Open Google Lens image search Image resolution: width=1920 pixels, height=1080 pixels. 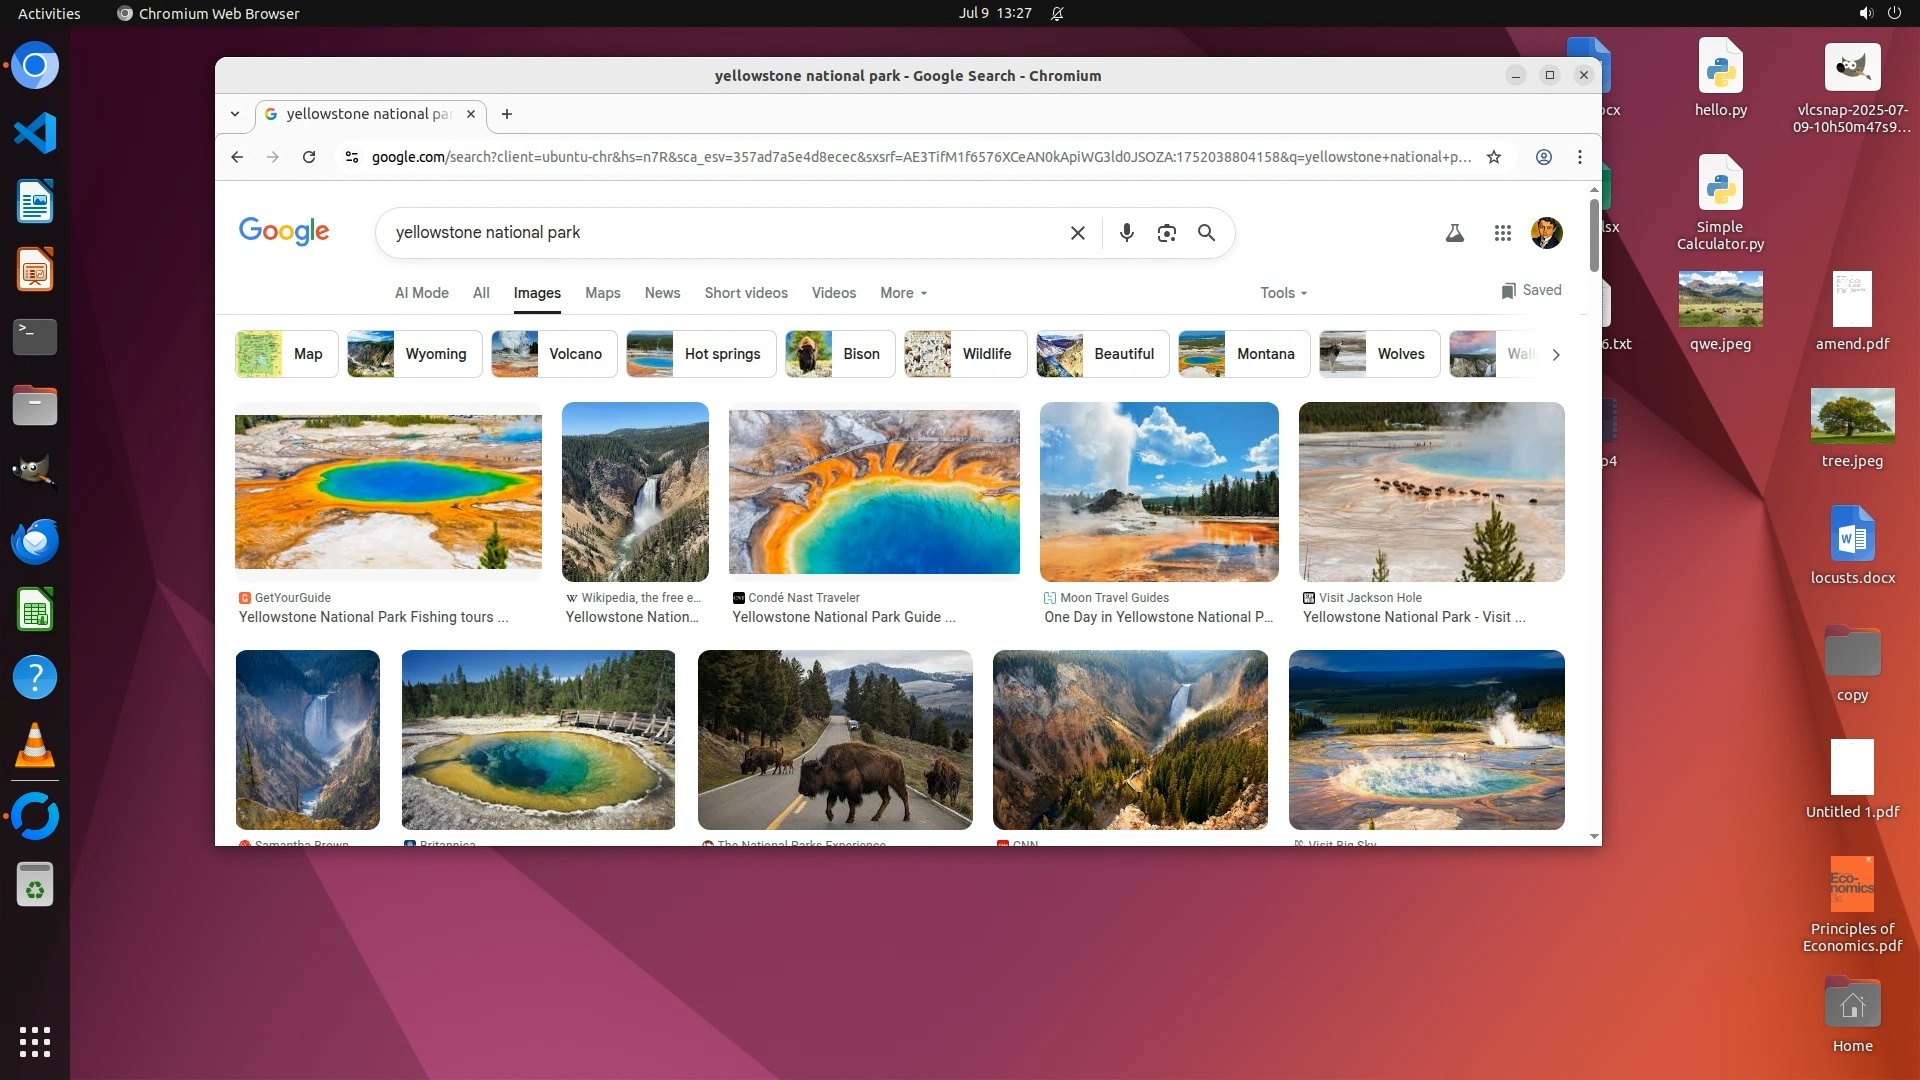coord(1166,233)
